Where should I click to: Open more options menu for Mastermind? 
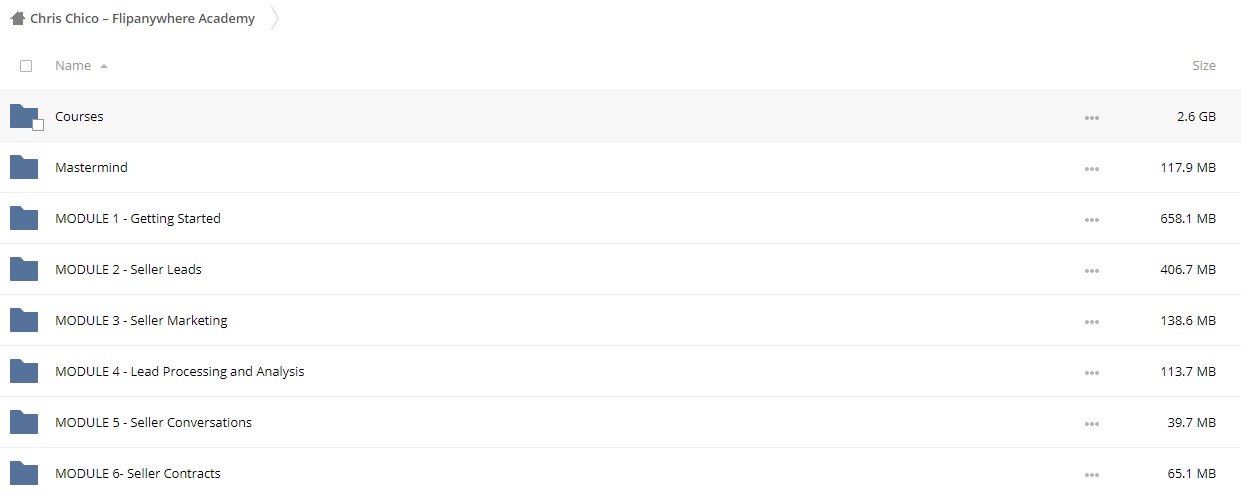(x=1091, y=169)
